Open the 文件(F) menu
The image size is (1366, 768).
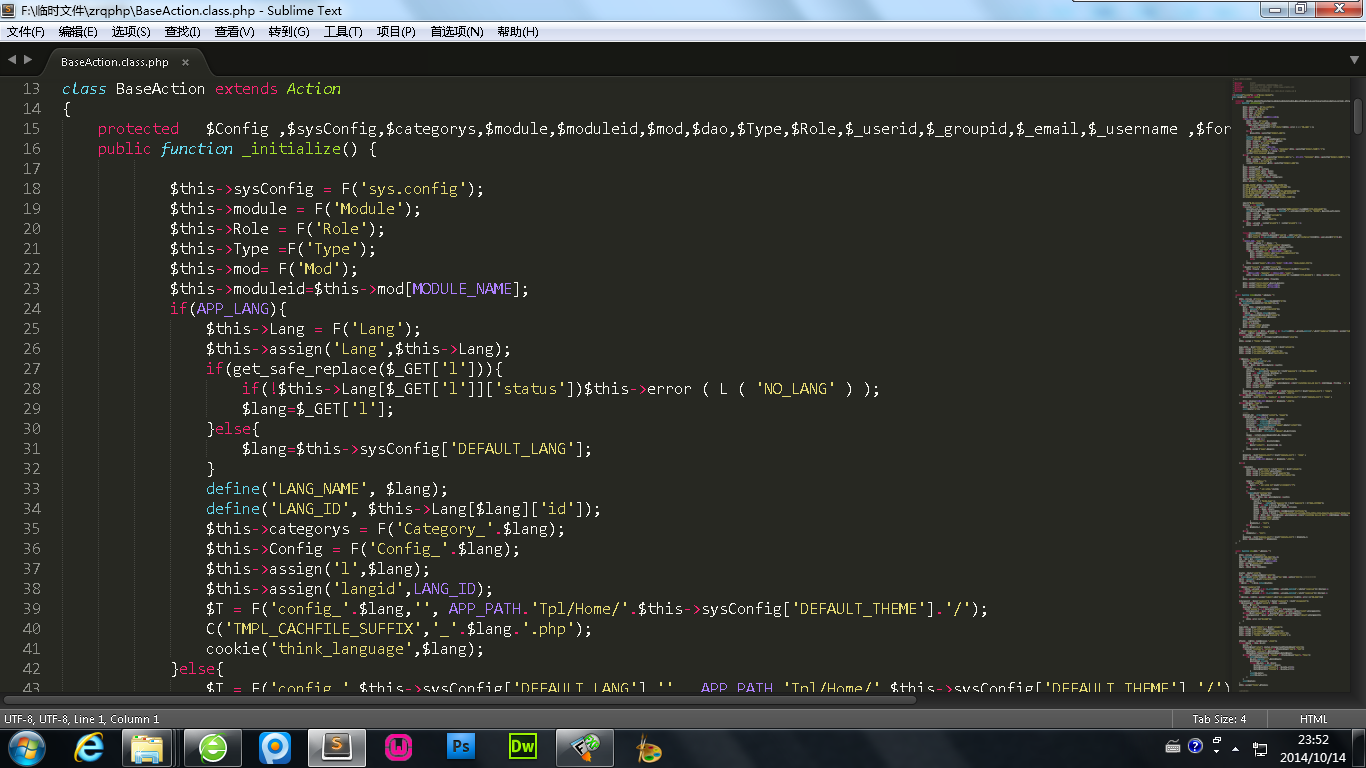[x=26, y=31]
